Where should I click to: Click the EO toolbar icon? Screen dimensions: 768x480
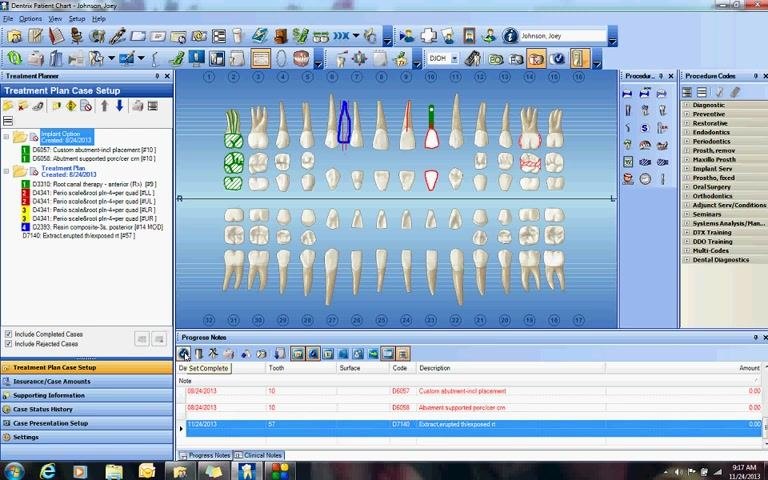496,59
